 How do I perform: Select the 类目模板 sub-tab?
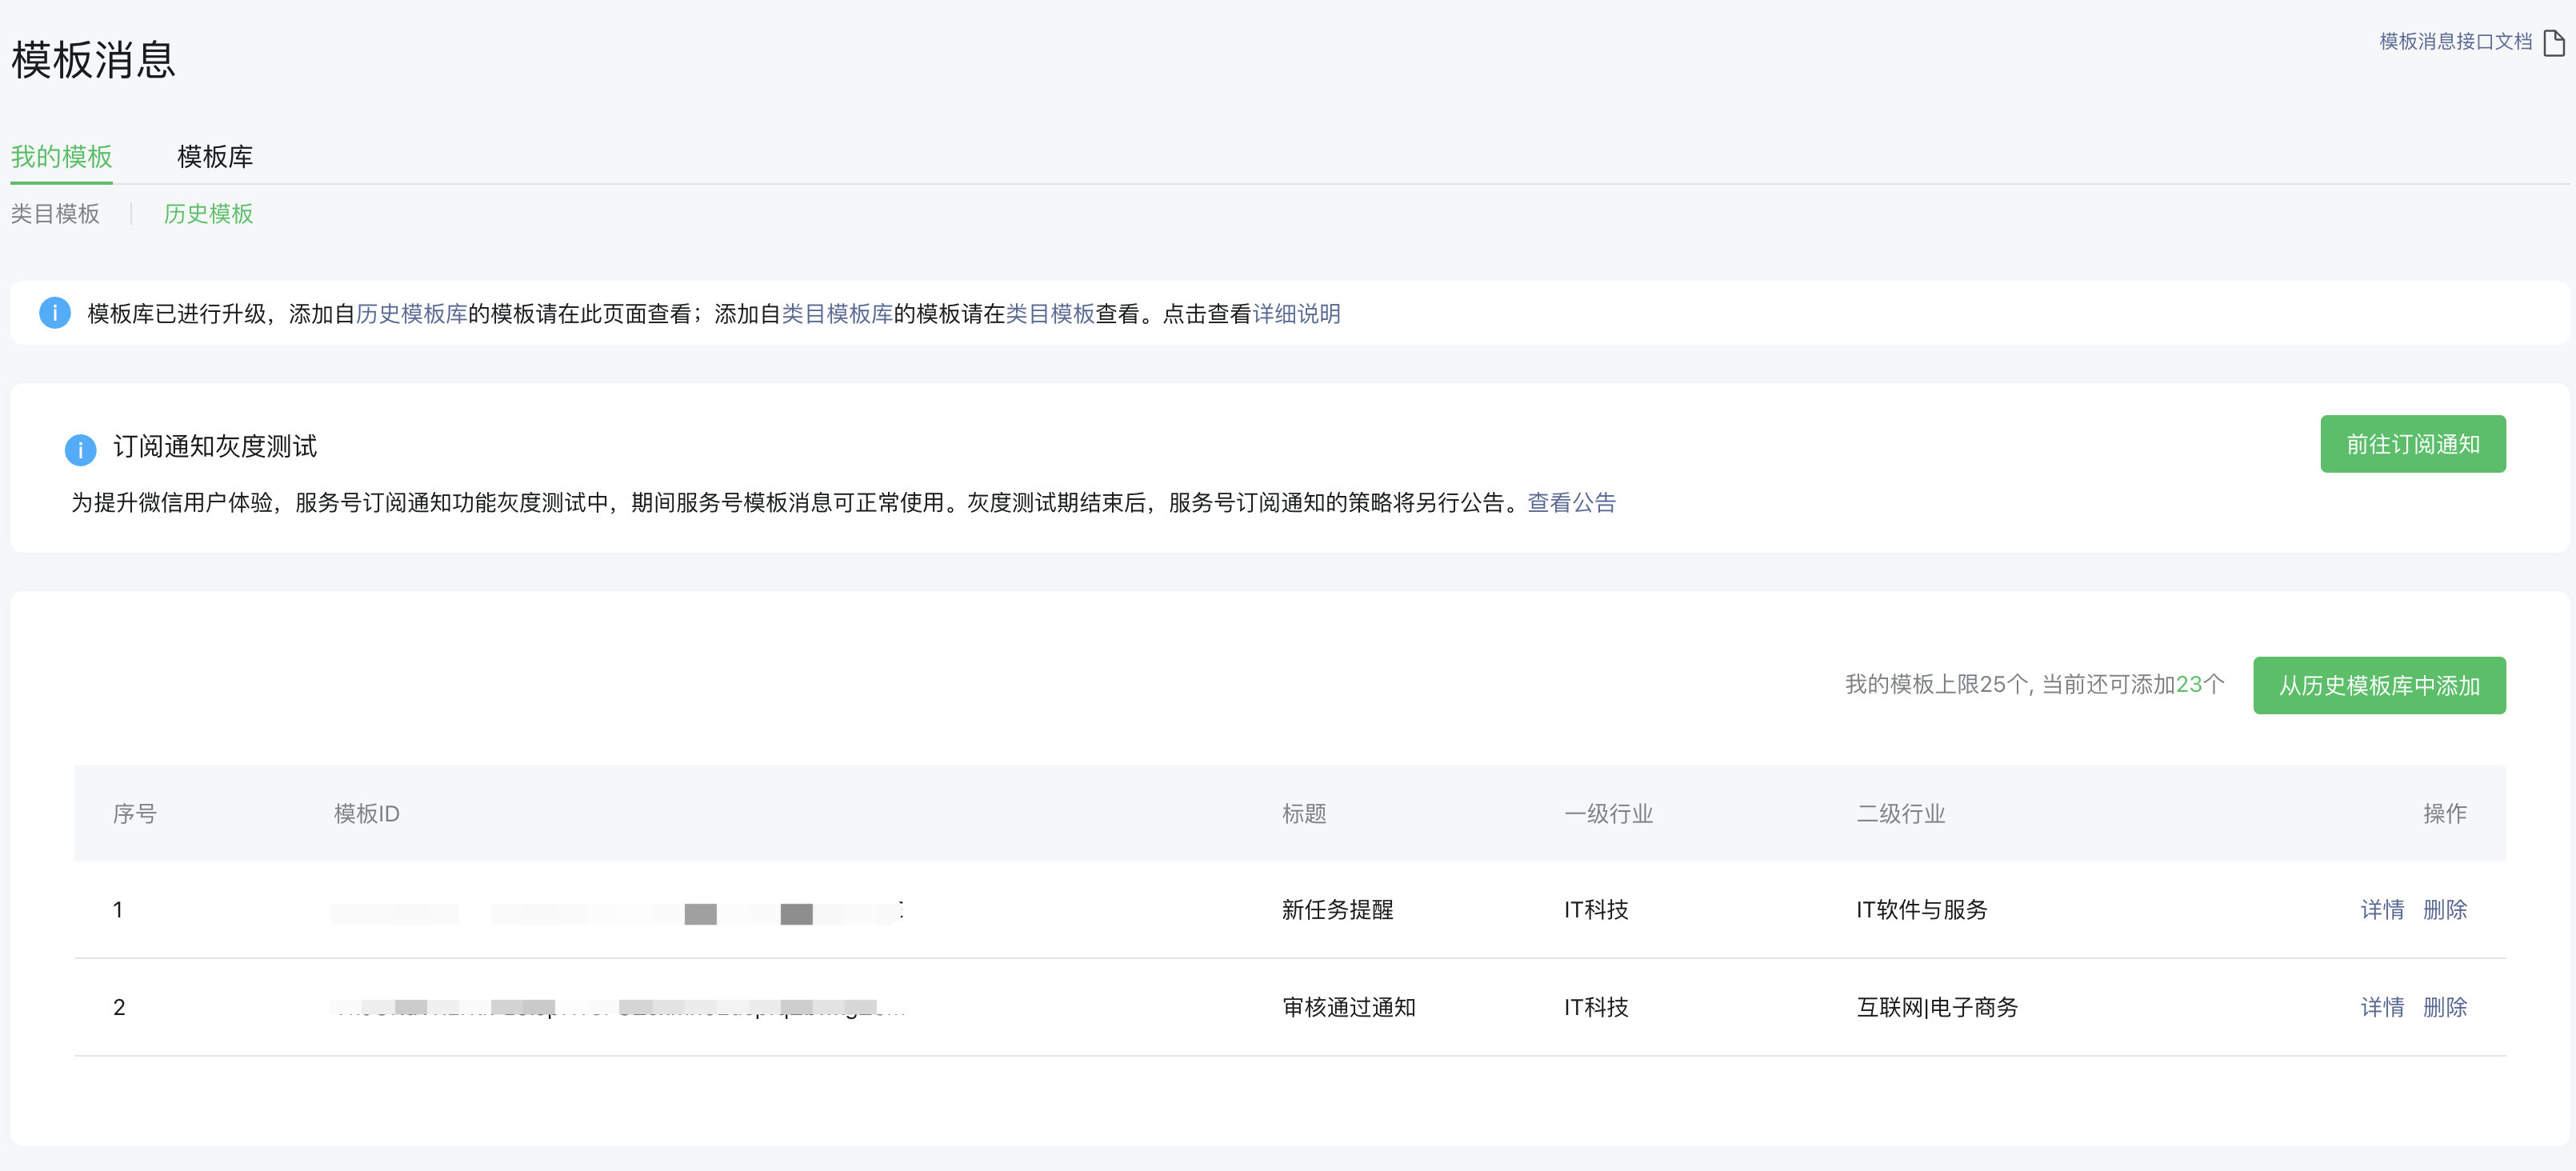point(55,214)
